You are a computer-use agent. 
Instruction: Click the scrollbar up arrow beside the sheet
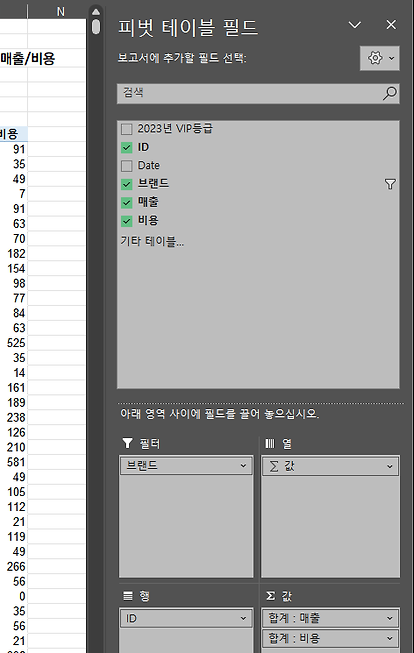click(x=96, y=12)
